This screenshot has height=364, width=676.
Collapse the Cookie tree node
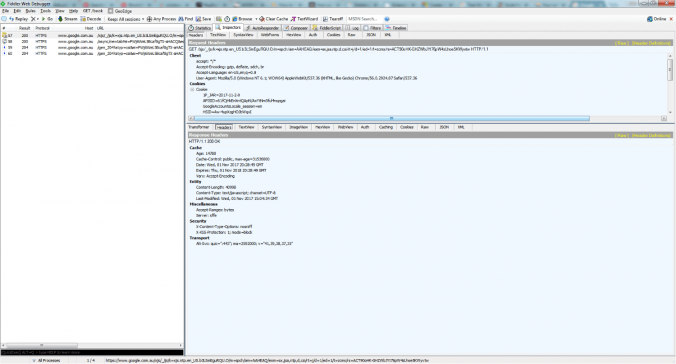tap(192, 89)
